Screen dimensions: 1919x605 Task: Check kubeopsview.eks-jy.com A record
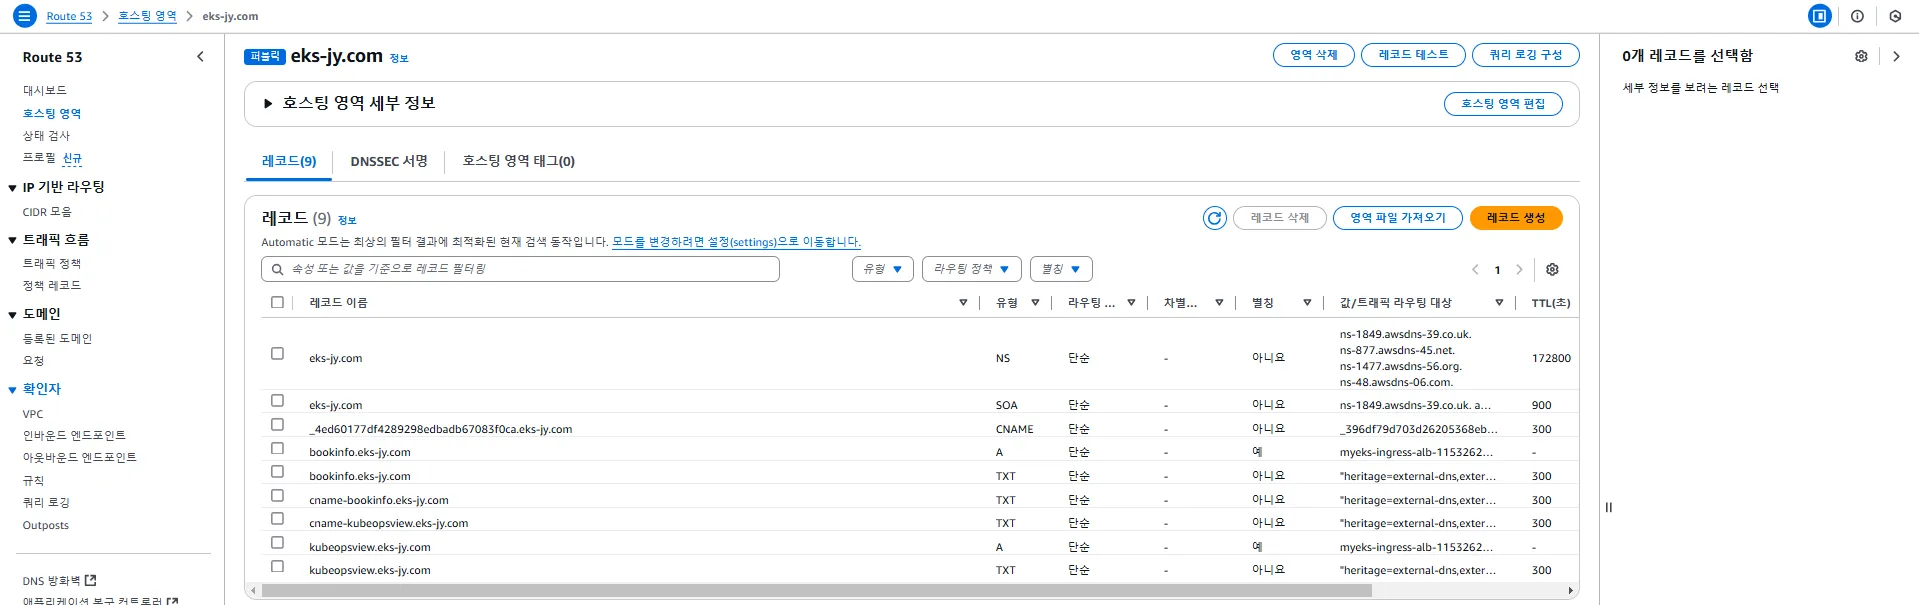click(x=277, y=543)
